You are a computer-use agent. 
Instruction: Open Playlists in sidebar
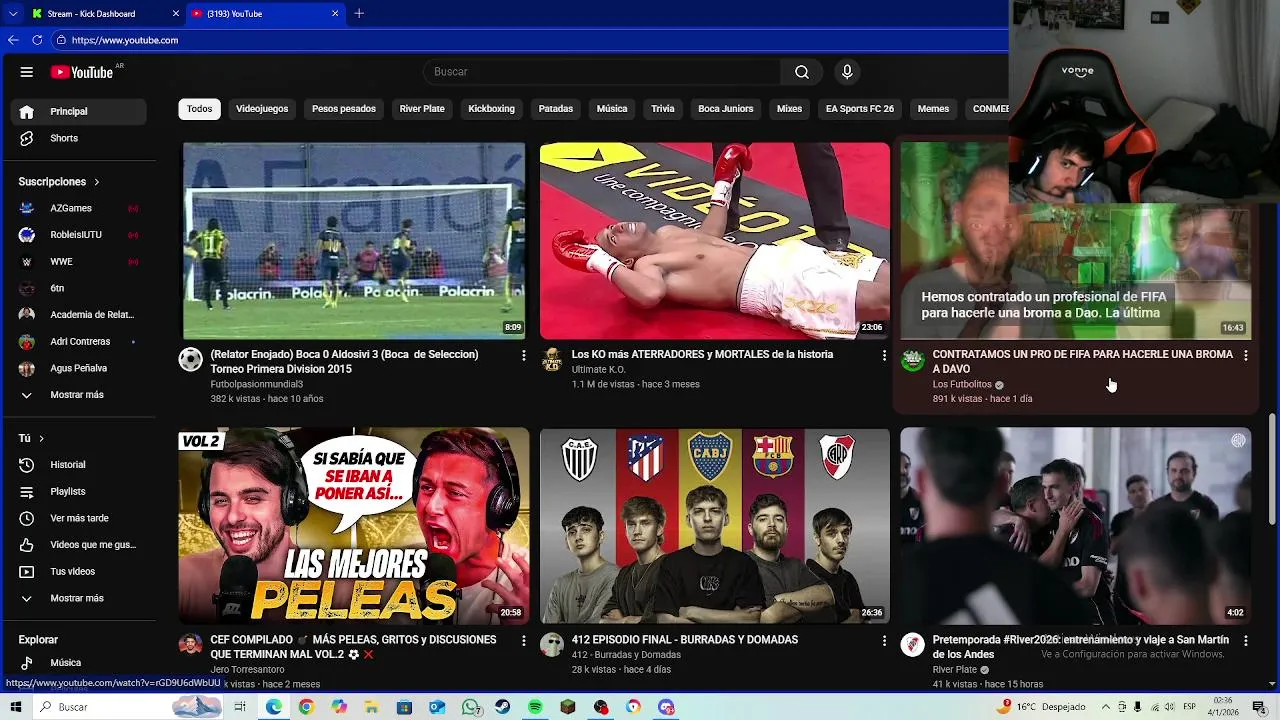click(x=78, y=492)
